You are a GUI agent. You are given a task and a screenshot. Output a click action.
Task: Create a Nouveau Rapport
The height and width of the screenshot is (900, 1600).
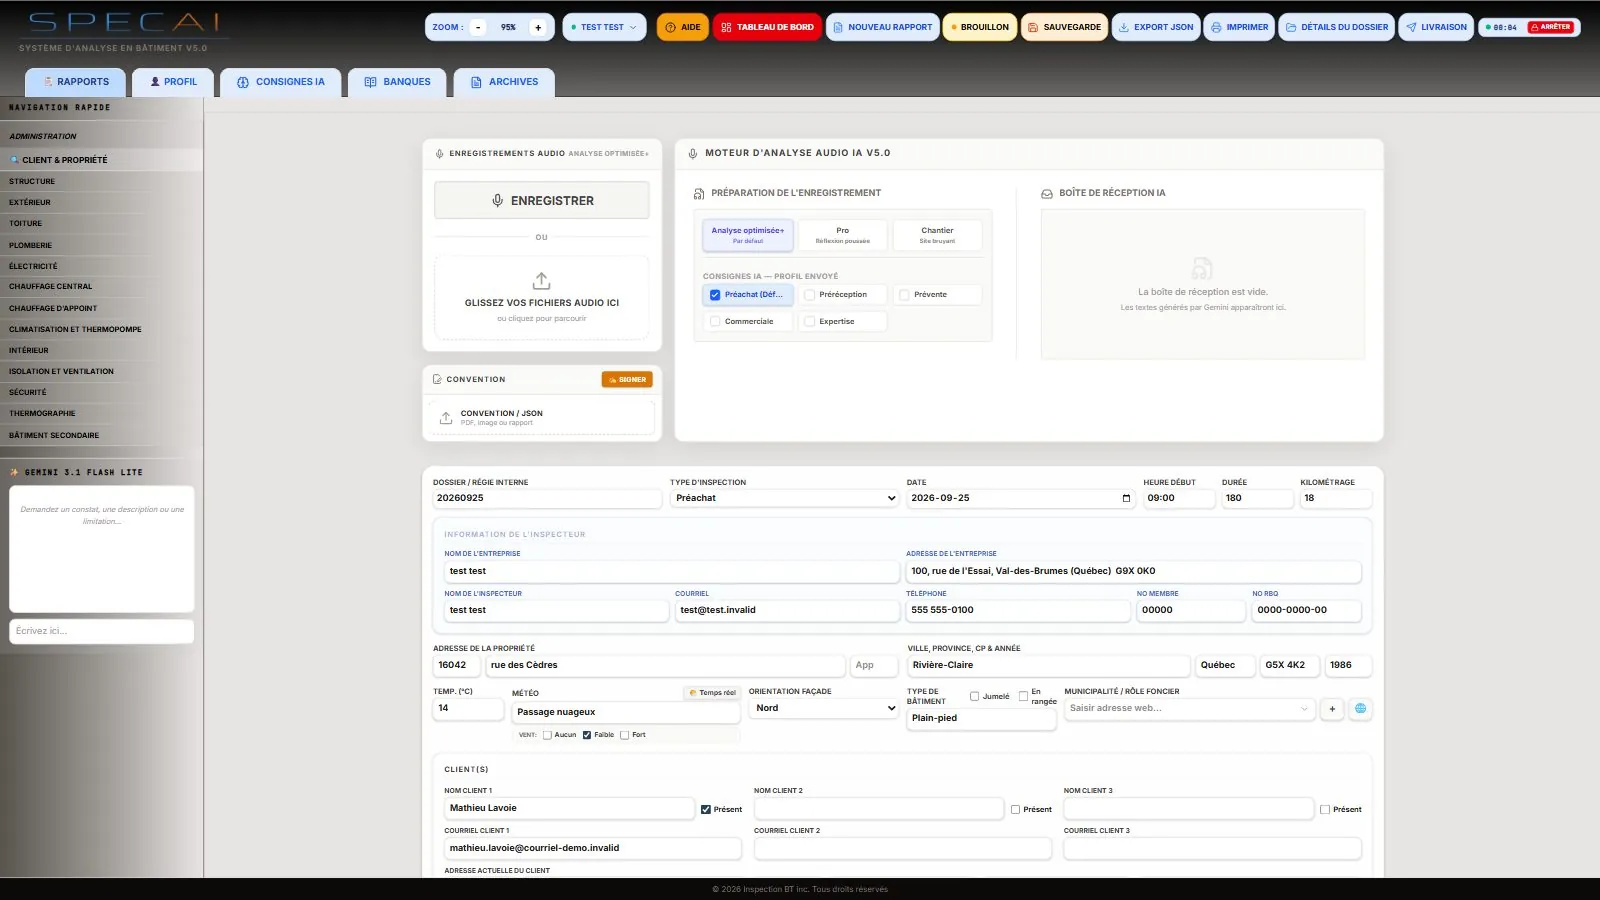pos(882,27)
